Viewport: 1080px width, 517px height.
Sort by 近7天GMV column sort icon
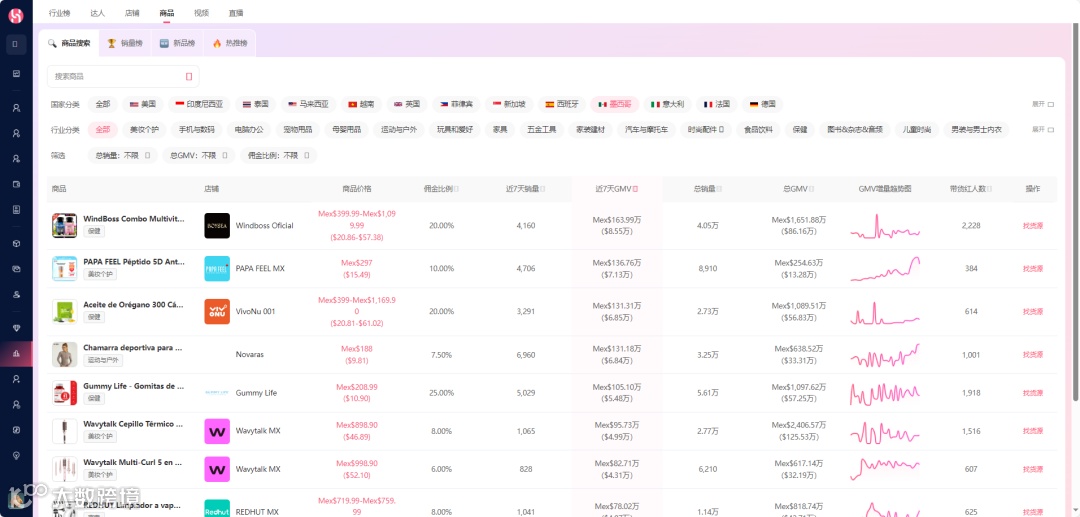(x=635, y=189)
